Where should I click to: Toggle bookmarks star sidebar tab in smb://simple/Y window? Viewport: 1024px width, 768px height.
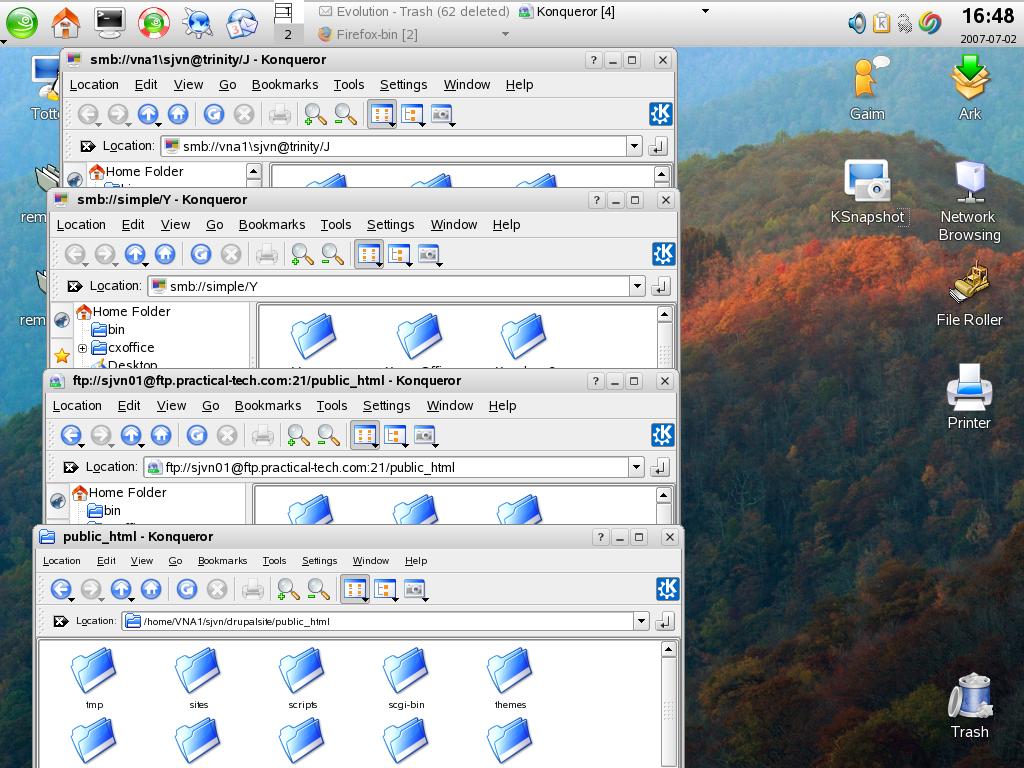tap(62, 355)
